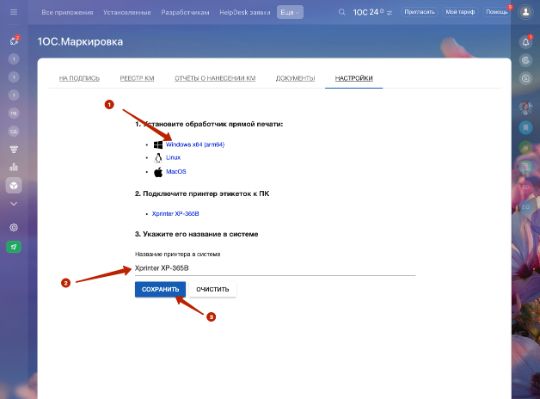Expand the "Ещё" dropdown in top menu
540x399 pixels.
pos(290,12)
